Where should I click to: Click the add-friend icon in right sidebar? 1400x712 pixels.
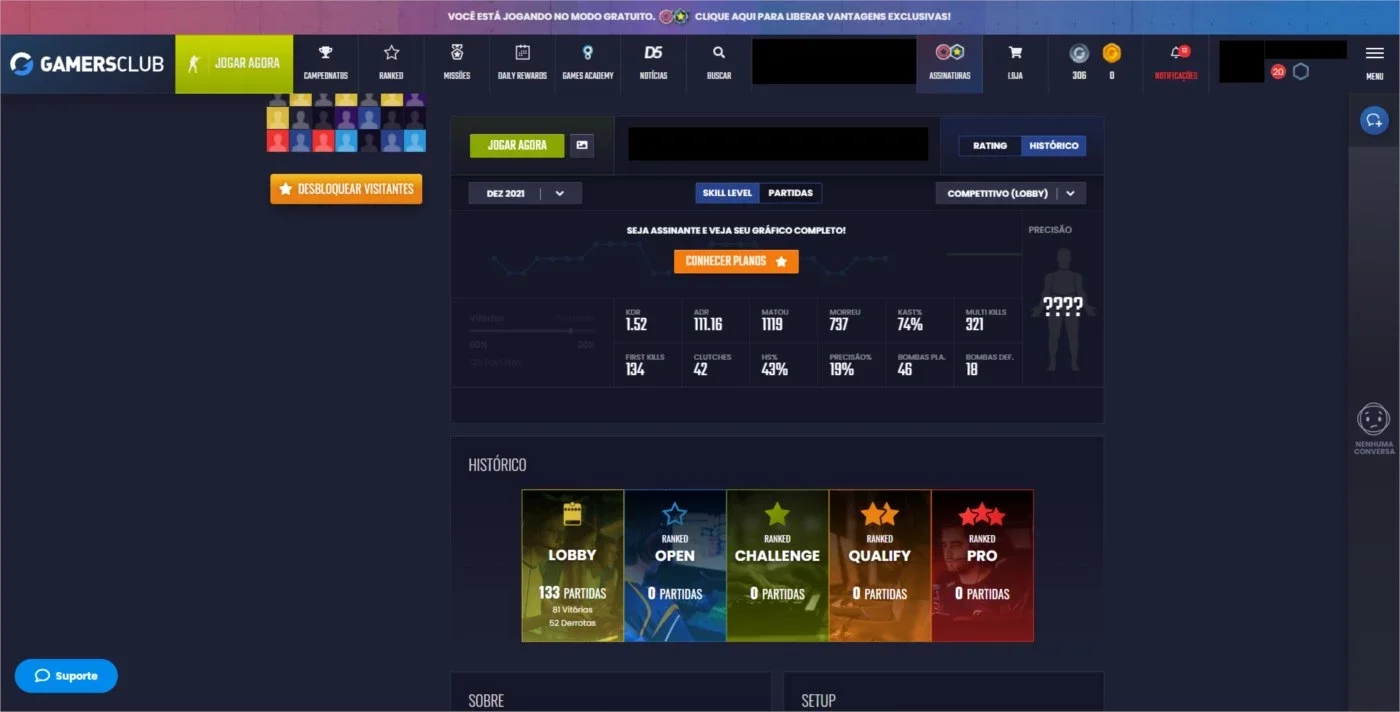click(1374, 121)
